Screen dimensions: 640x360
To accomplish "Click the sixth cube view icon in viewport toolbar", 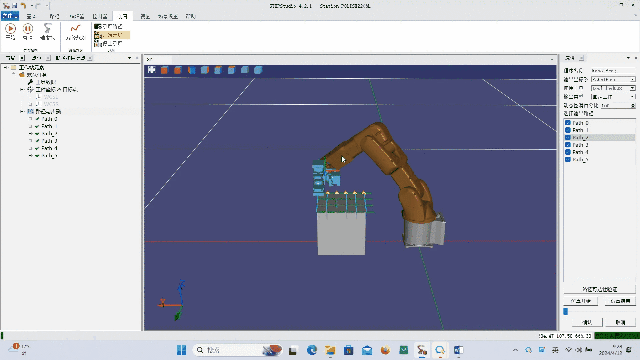I will tap(231, 70).
